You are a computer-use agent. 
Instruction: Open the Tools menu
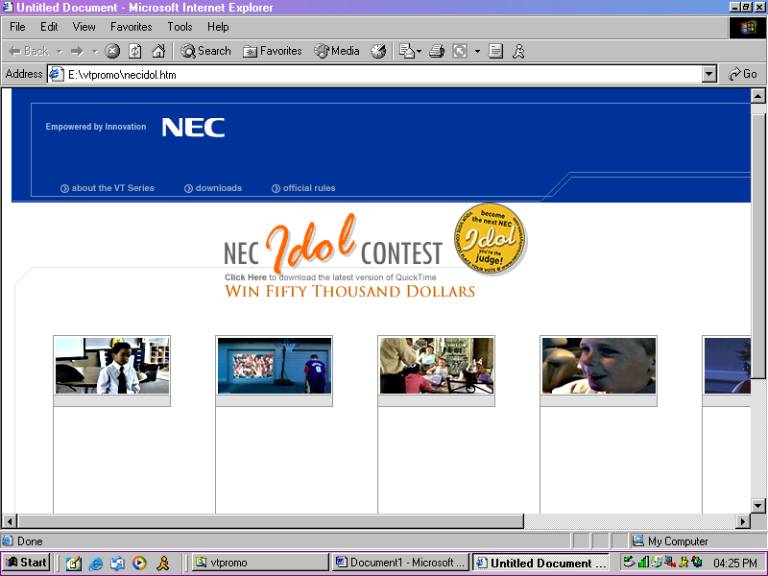click(180, 26)
